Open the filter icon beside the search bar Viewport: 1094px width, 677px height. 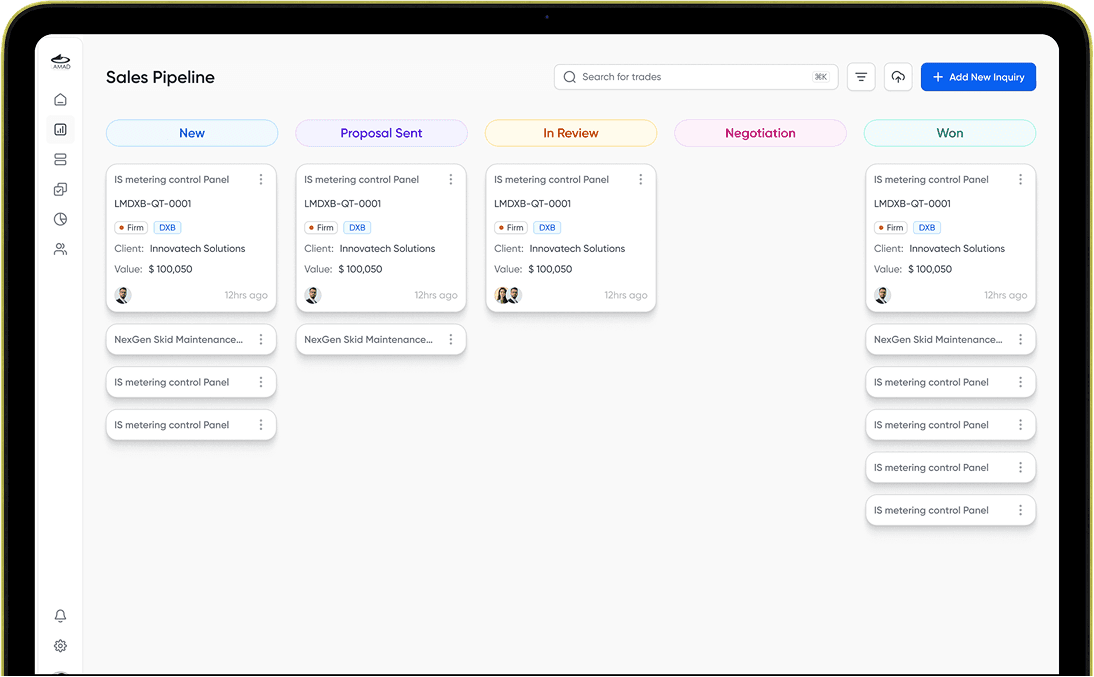coord(861,77)
